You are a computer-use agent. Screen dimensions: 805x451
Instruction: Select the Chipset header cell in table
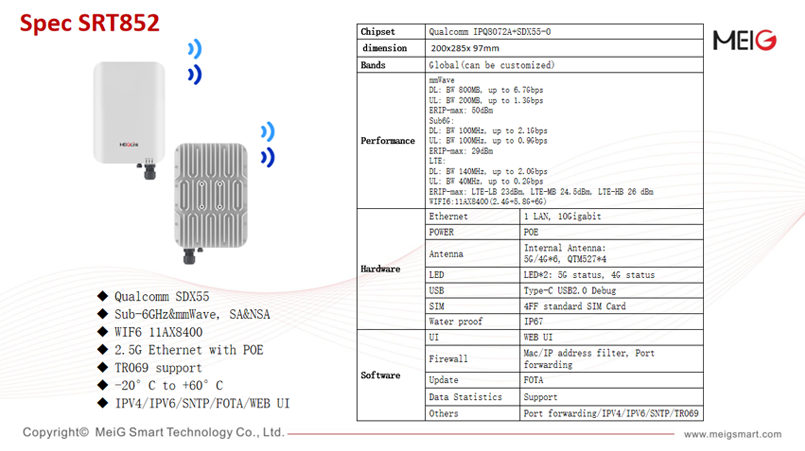(x=390, y=32)
